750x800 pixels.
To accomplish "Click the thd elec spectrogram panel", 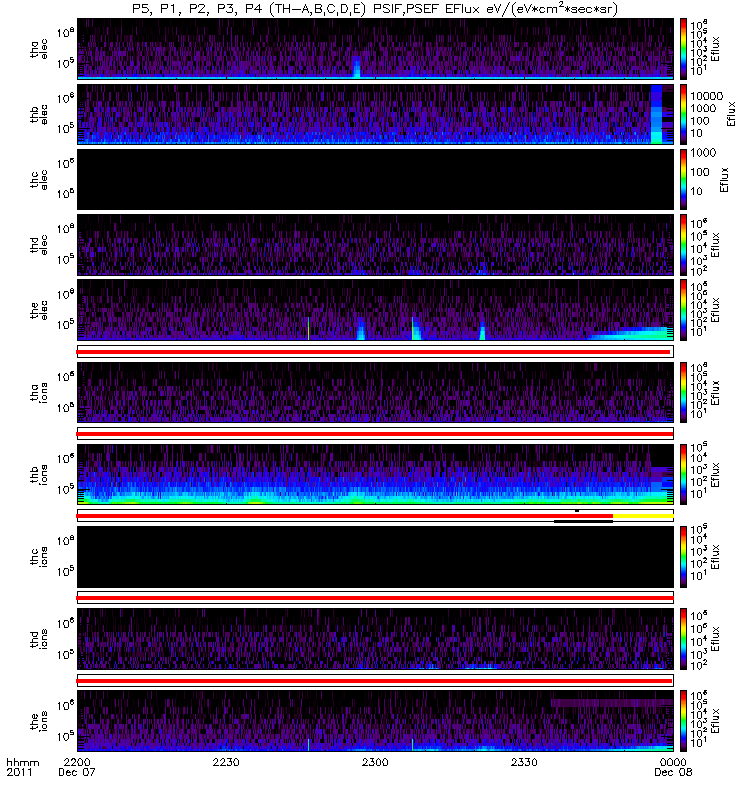I will pos(376,245).
